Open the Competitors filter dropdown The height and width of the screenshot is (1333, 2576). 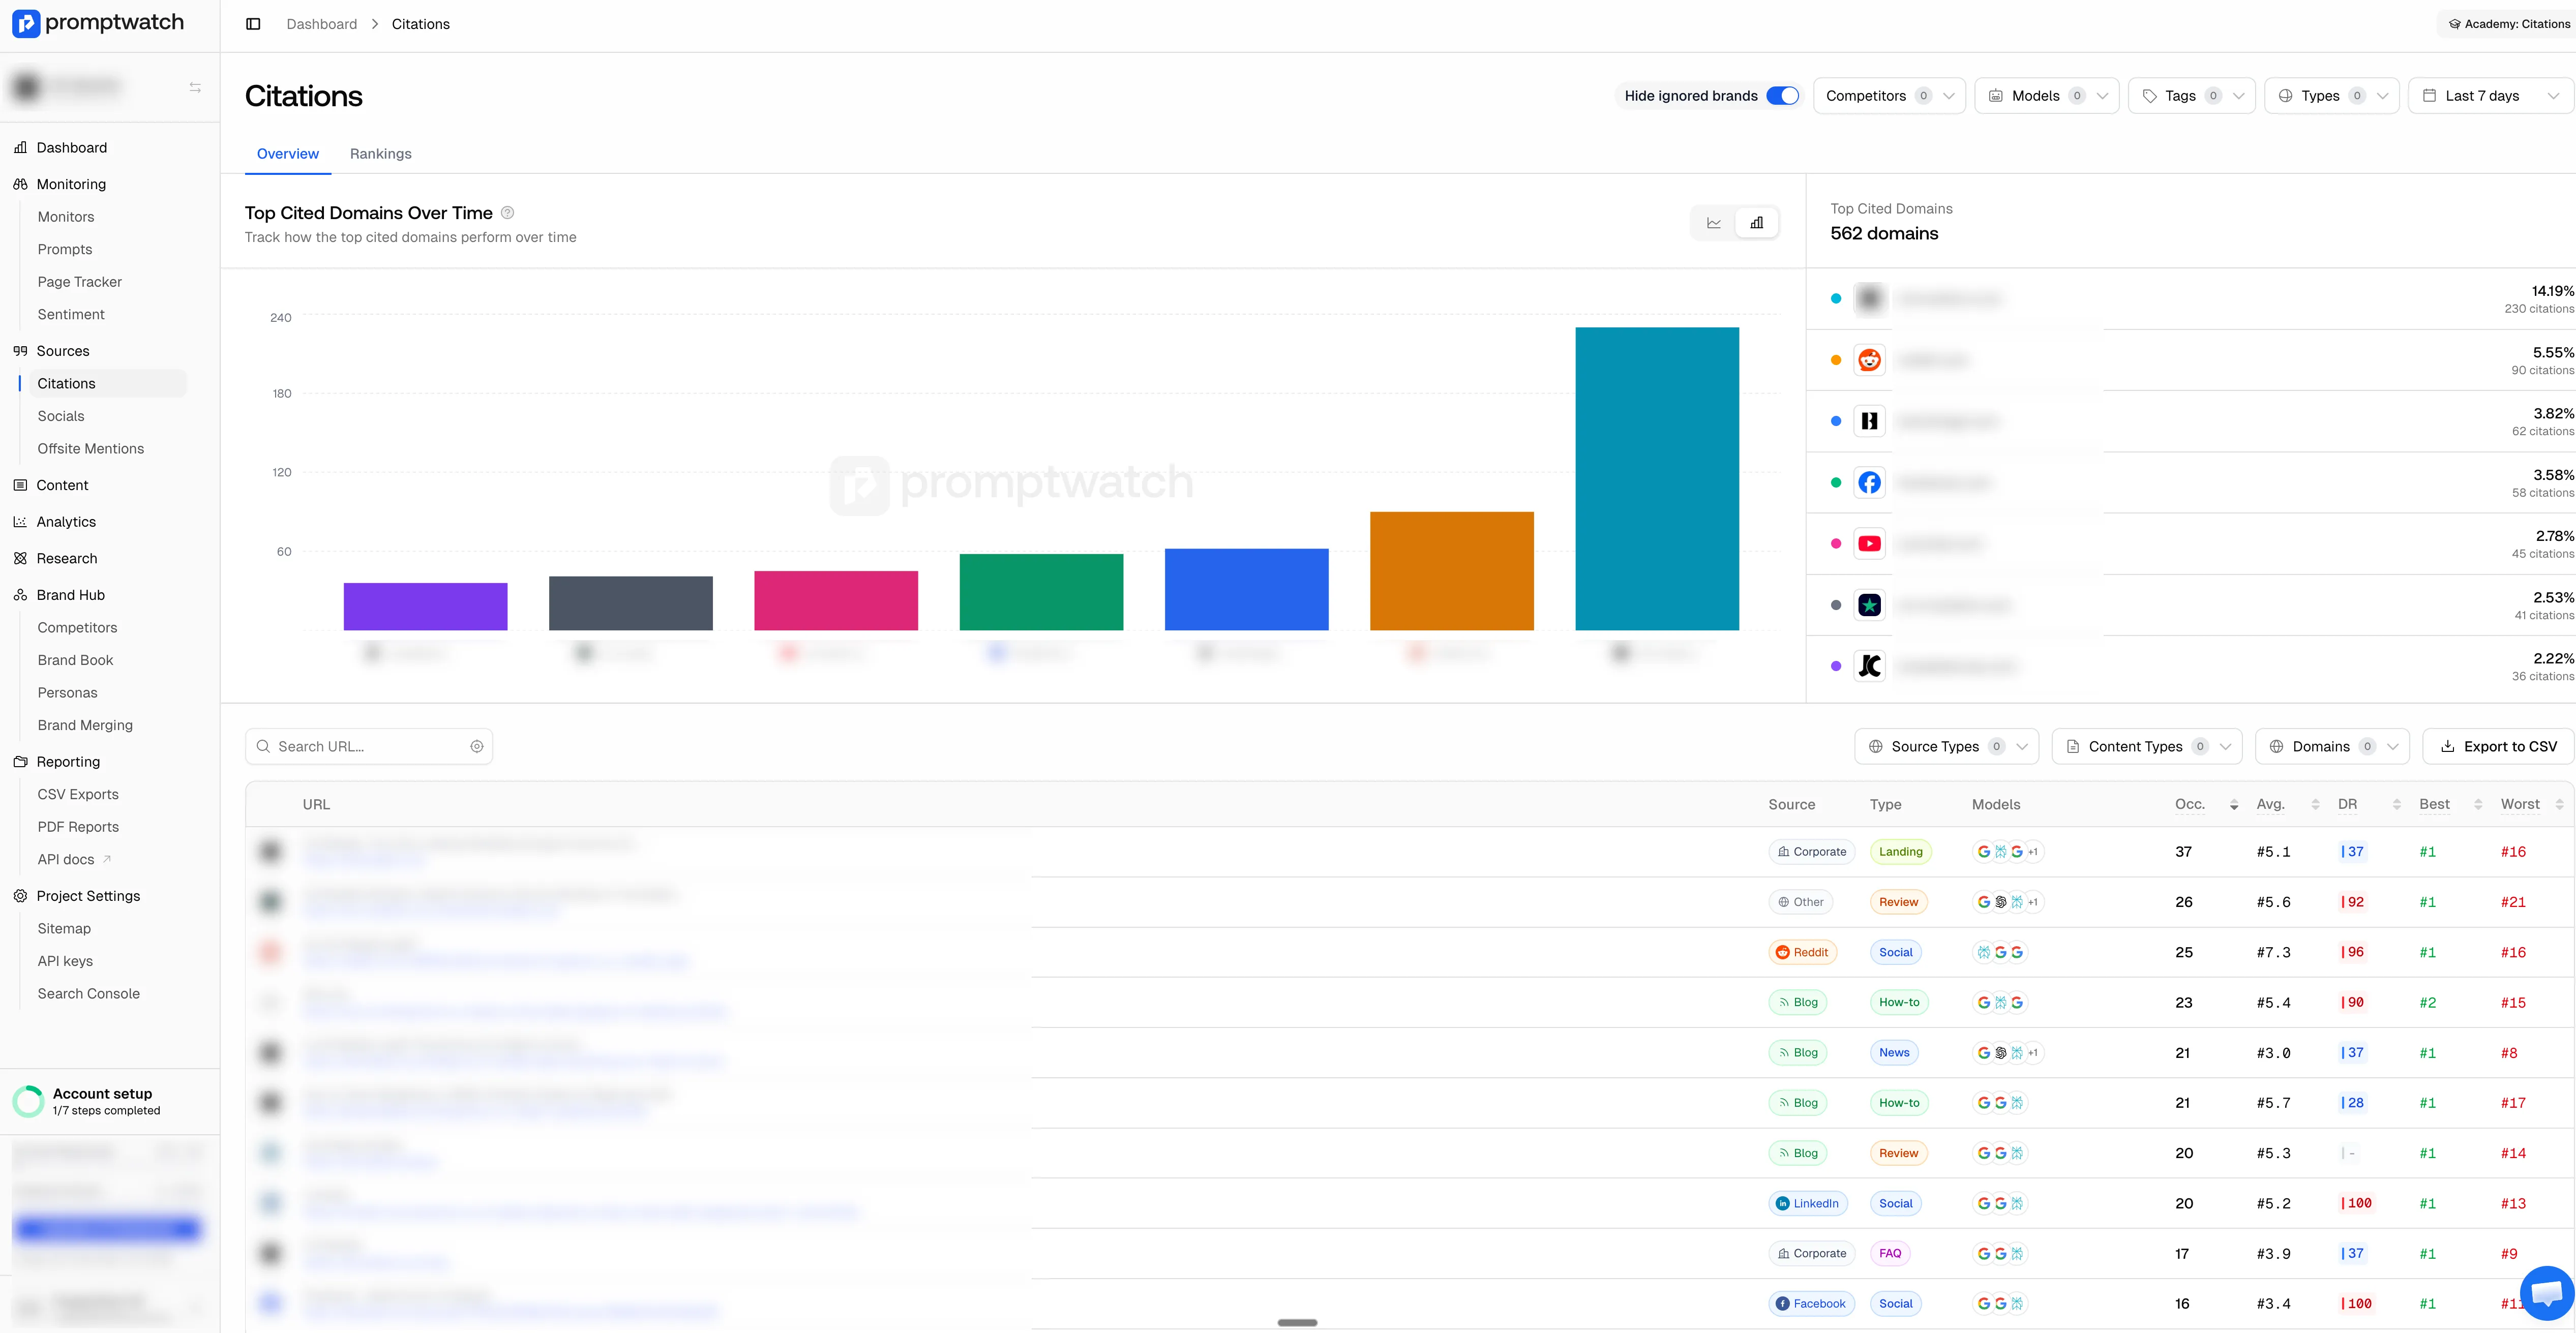1888,96
